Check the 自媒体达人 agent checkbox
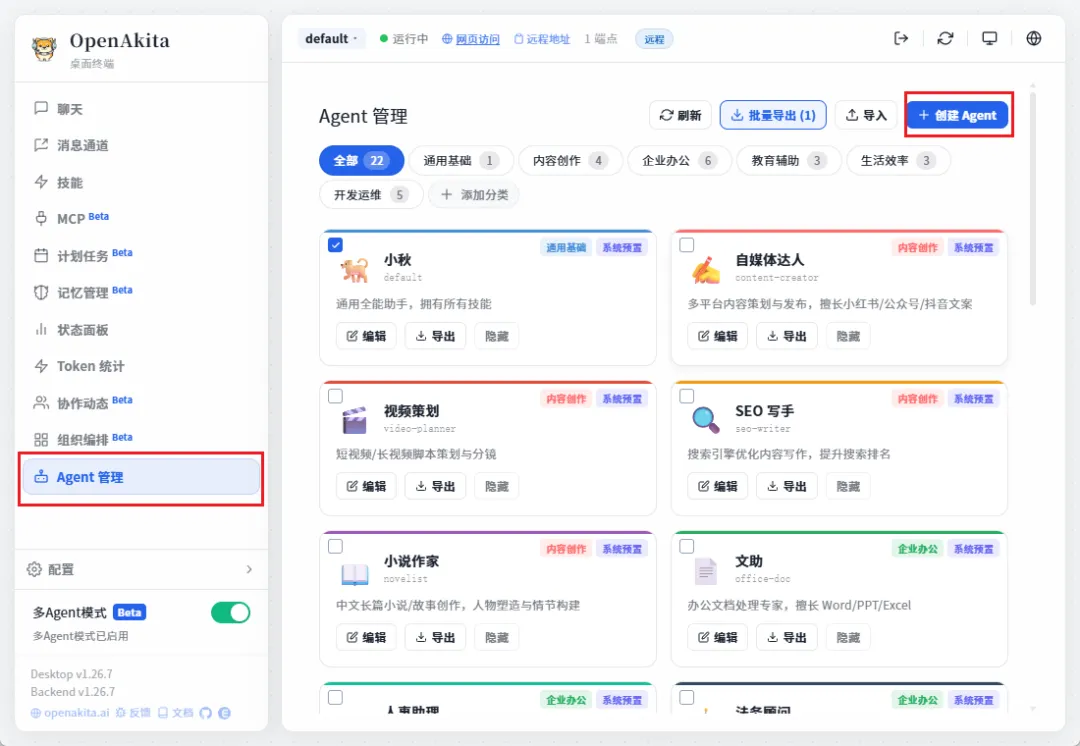Screen dimensions: 1080x746 (687, 245)
